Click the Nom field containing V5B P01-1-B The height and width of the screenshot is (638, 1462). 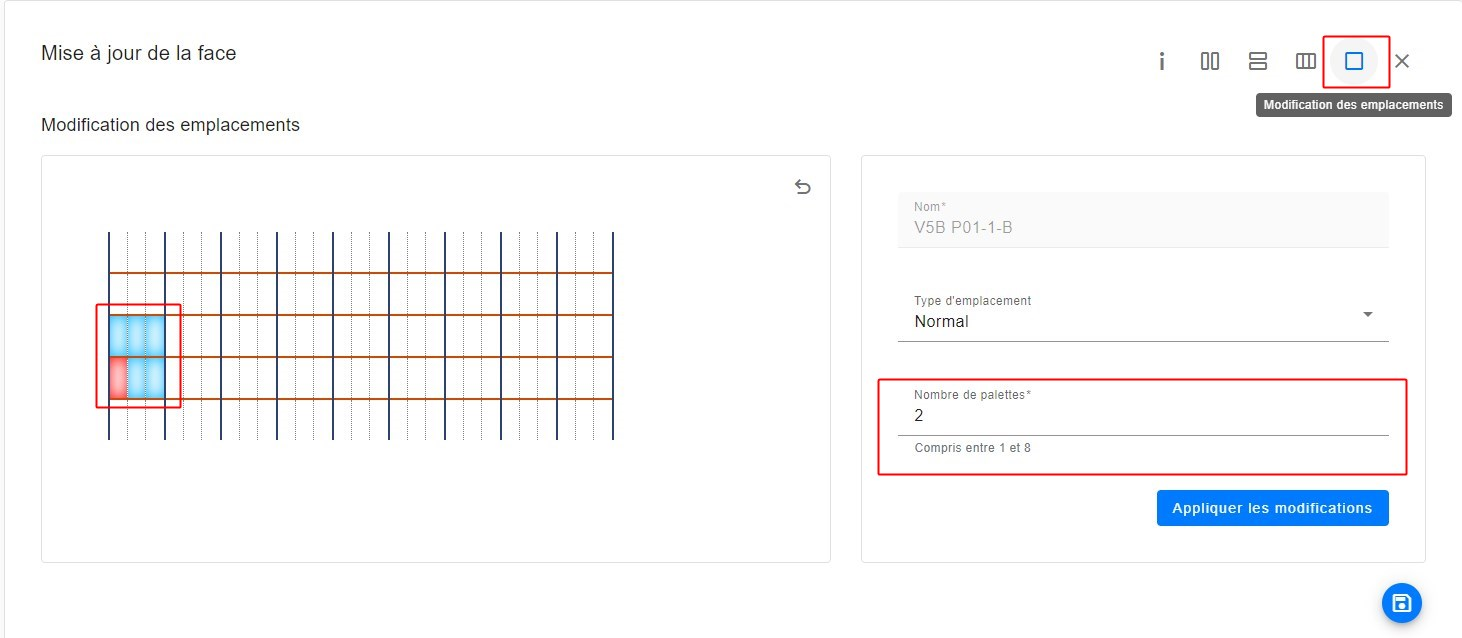(x=1142, y=227)
